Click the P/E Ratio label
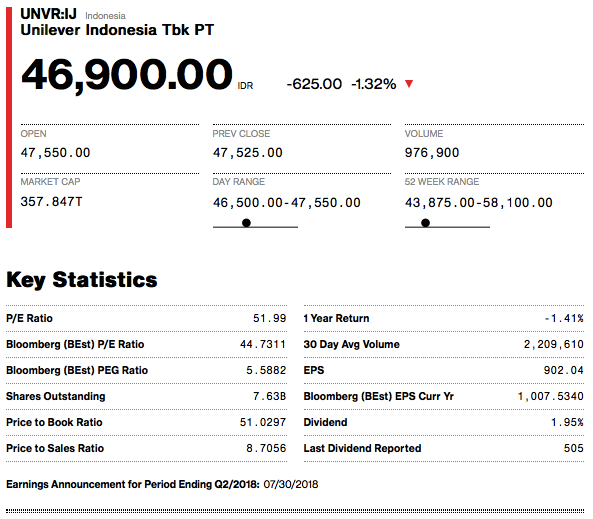 [29, 319]
